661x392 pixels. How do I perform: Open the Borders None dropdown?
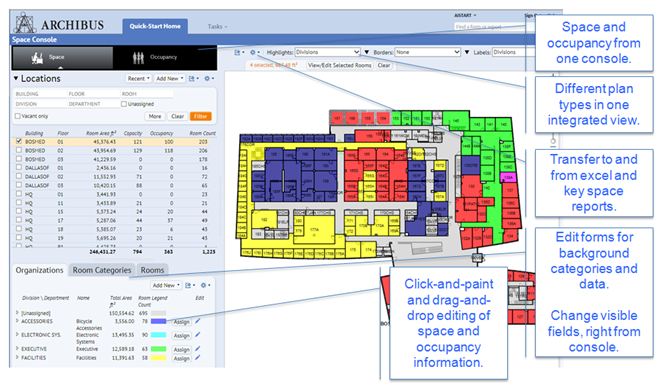pyautogui.click(x=427, y=52)
